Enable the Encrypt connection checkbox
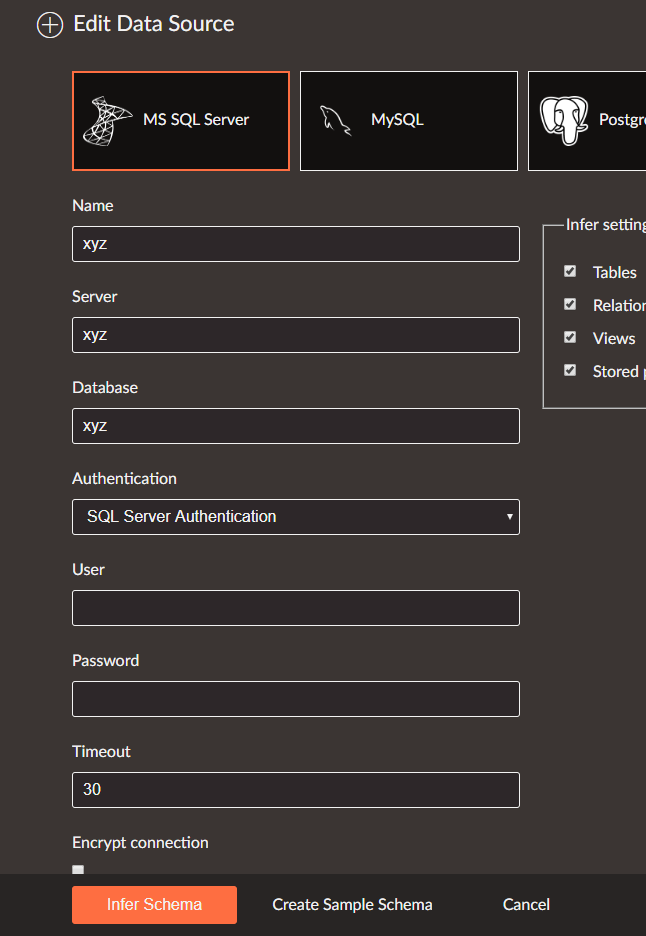The height and width of the screenshot is (936, 646). (x=78, y=870)
